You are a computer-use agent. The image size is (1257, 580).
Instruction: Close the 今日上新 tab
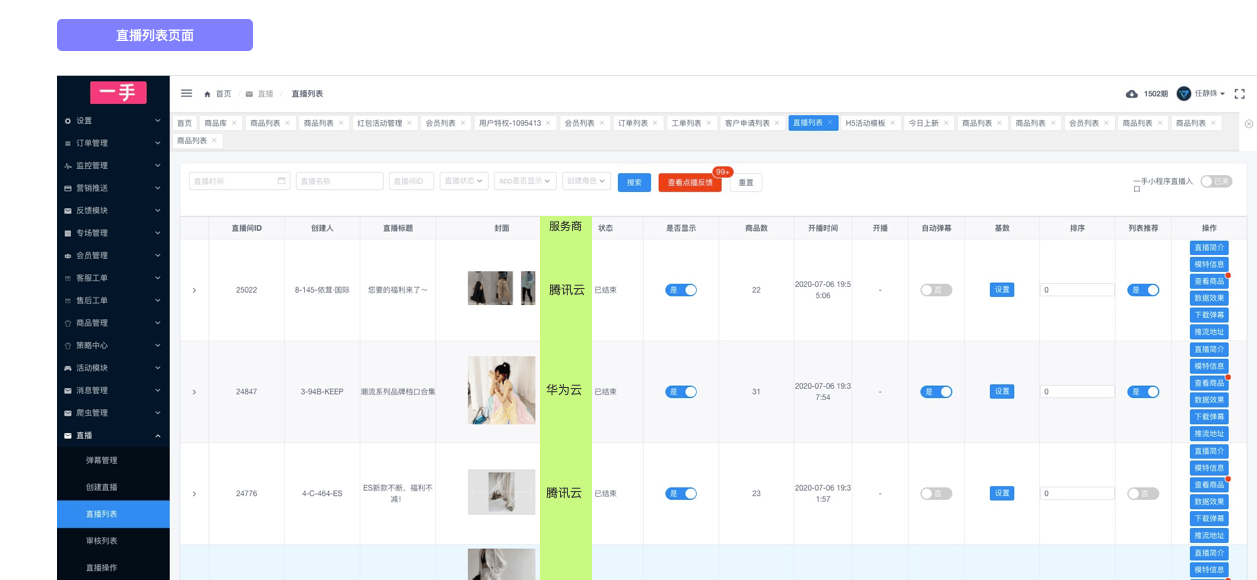point(946,123)
